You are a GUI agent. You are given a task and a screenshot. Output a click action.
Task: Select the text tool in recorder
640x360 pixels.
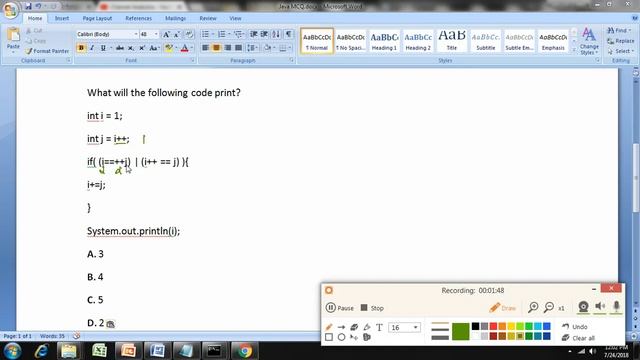[379, 327]
